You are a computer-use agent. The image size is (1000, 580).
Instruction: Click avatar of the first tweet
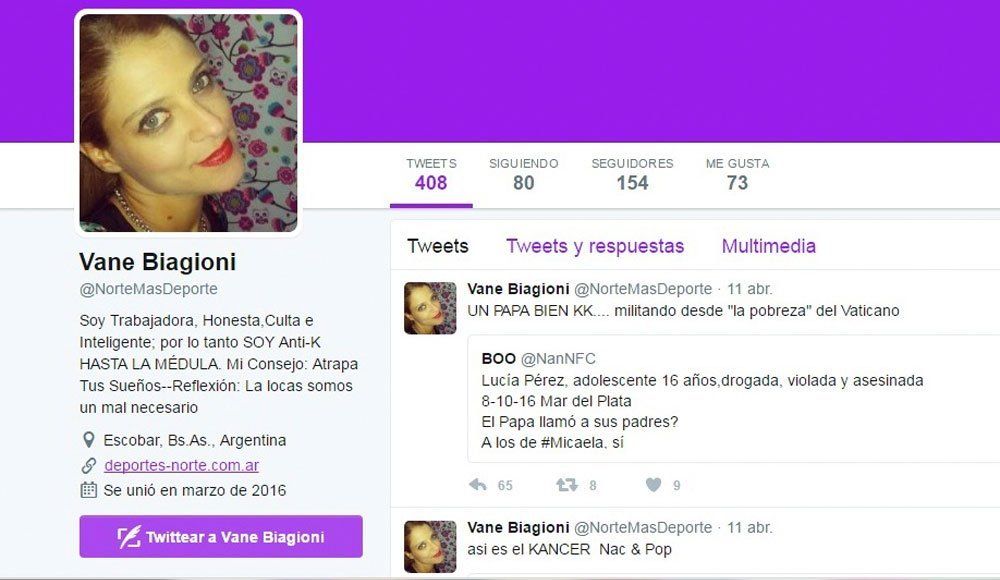tap(430, 308)
